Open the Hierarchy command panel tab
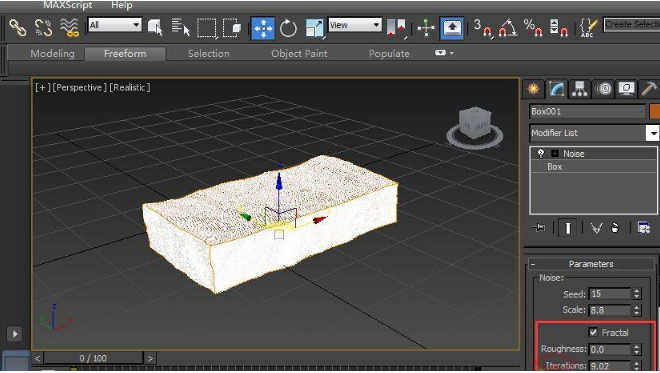 pyautogui.click(x=580, y=89)
